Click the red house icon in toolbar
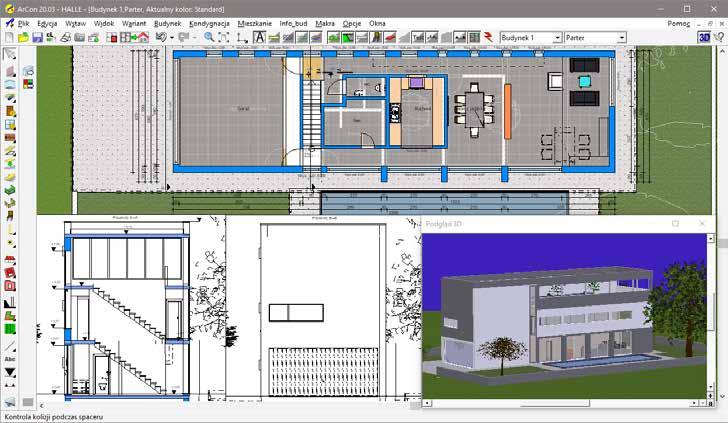This screenshot has width=728, height=423. coord(143,38)
